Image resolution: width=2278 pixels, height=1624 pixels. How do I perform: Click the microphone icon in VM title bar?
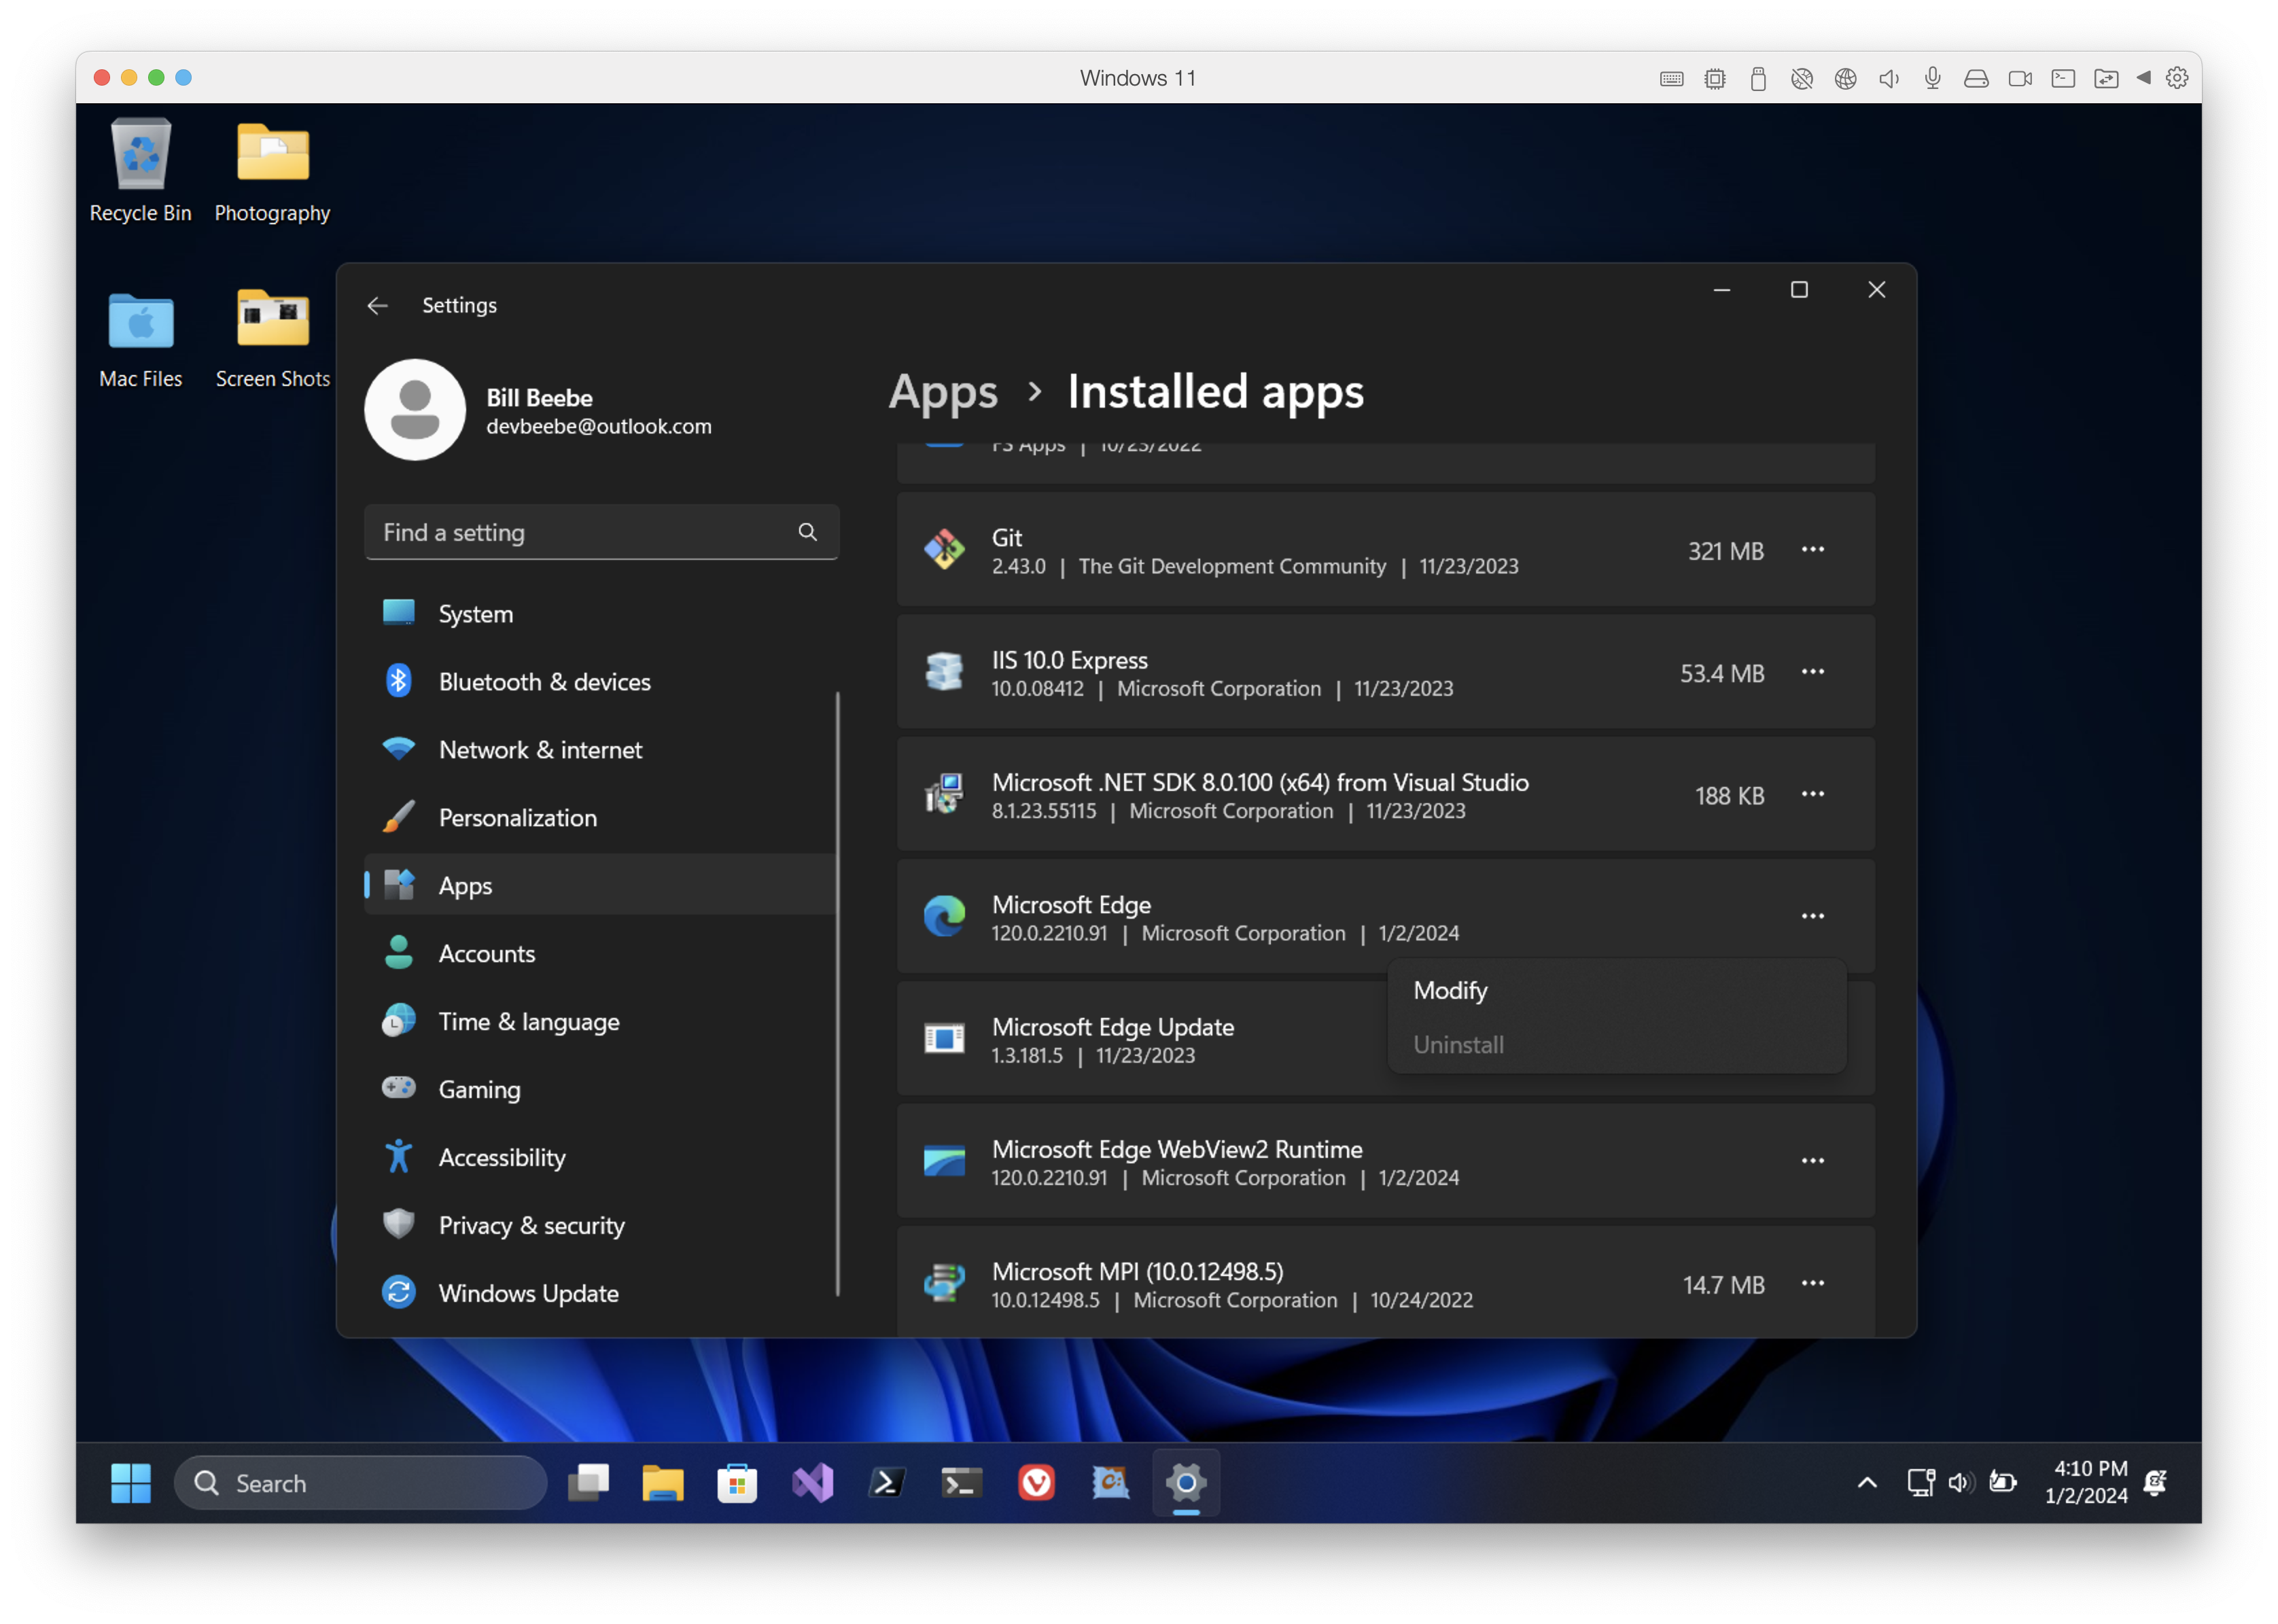tap(1932, 78)
